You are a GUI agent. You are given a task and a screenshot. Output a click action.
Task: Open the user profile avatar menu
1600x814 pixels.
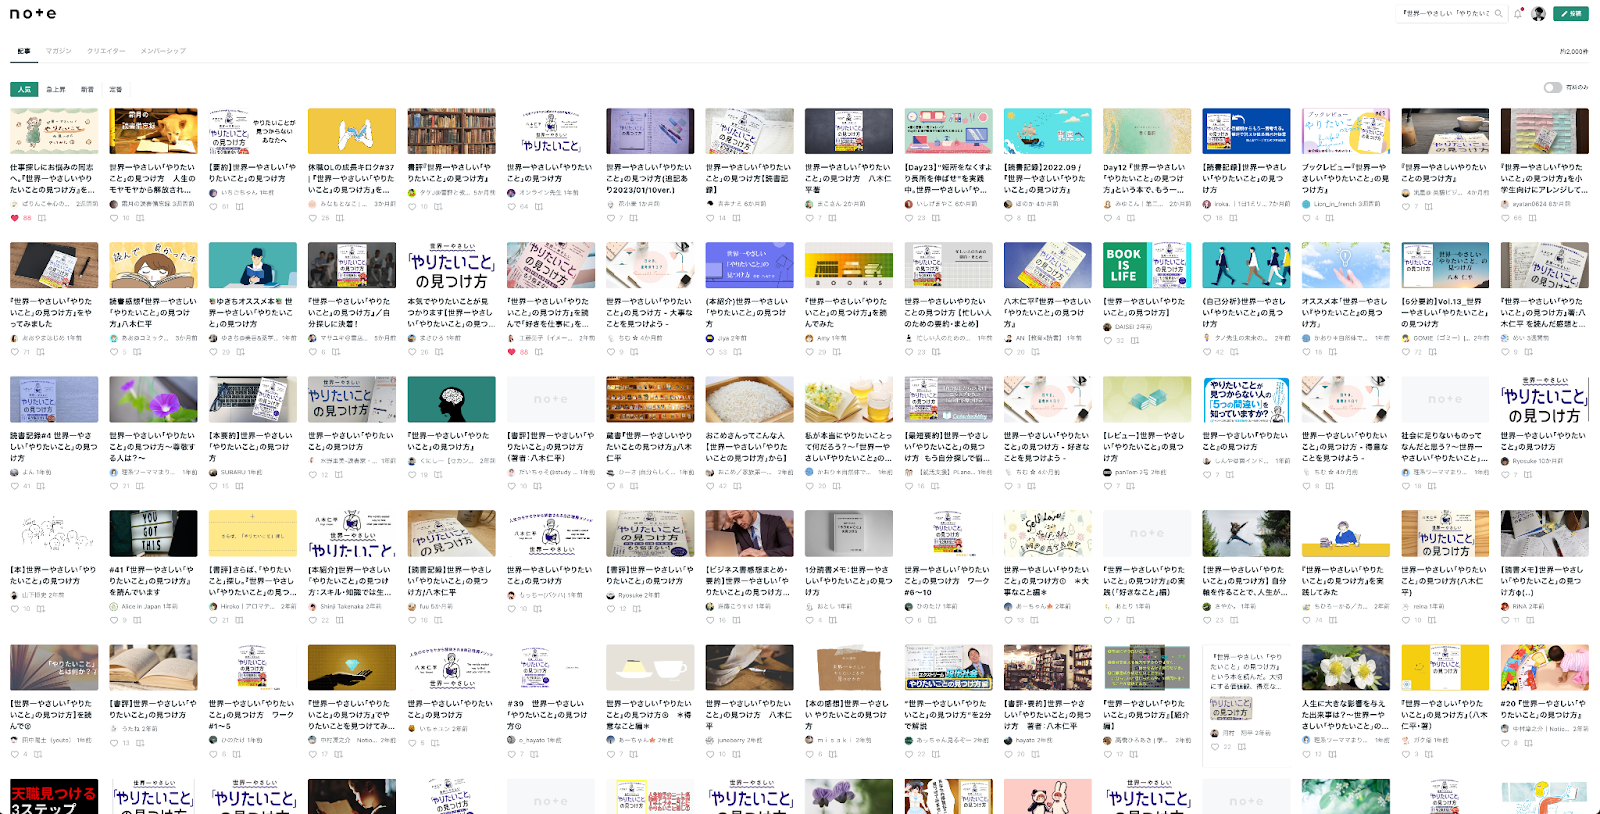tap(1538, 14)
